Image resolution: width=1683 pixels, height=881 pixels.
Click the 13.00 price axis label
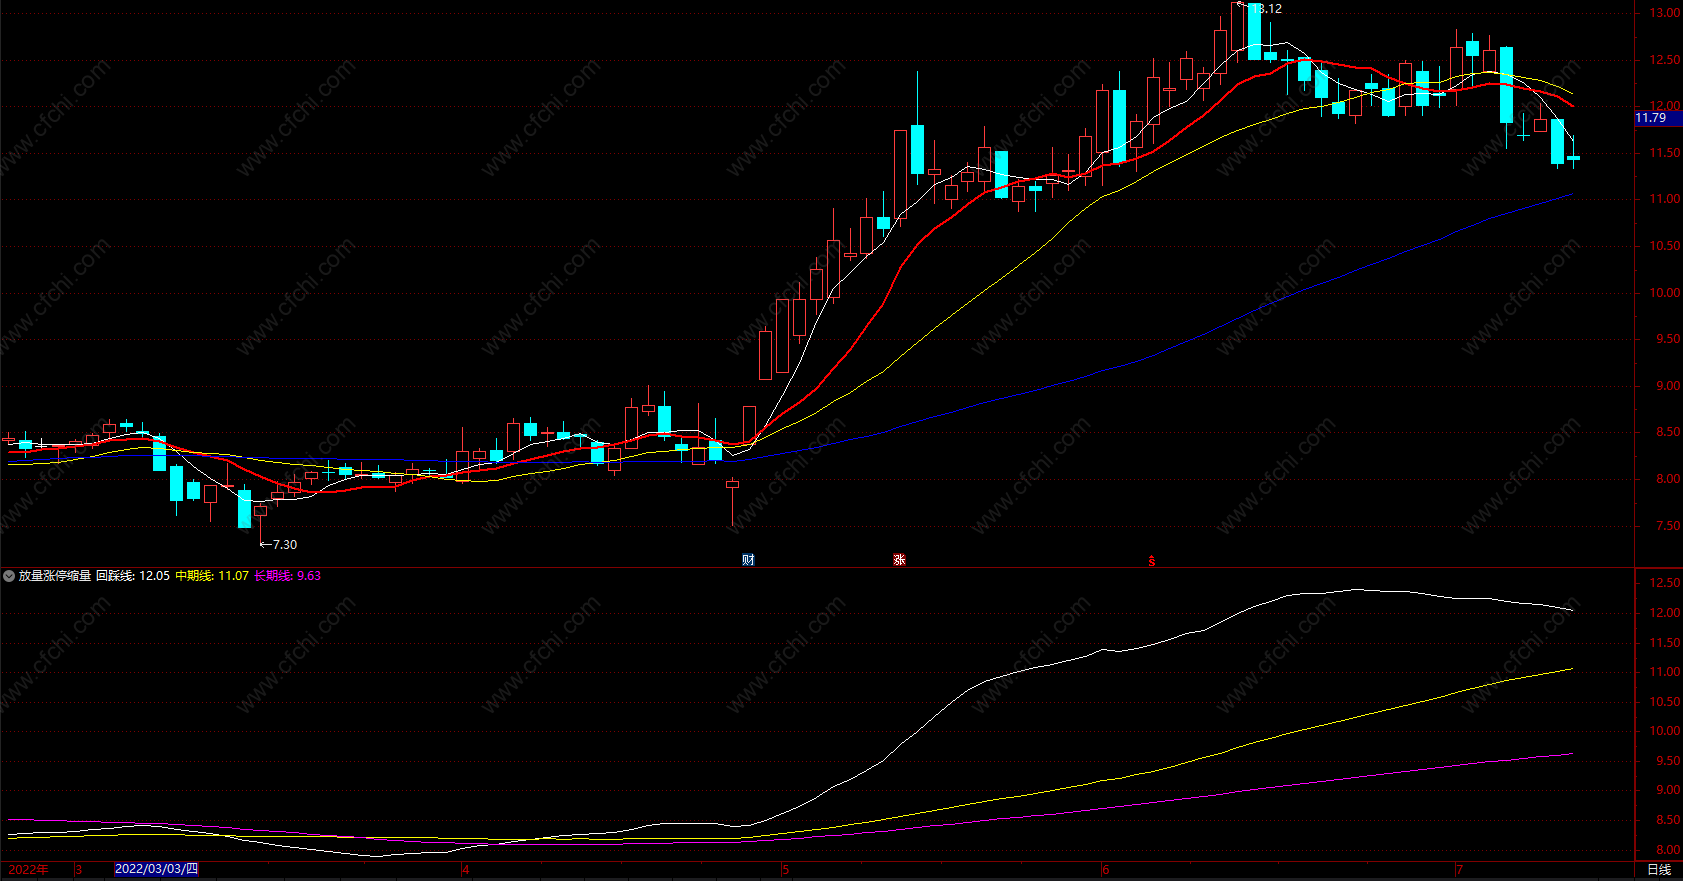click(x=1665, y=13)
